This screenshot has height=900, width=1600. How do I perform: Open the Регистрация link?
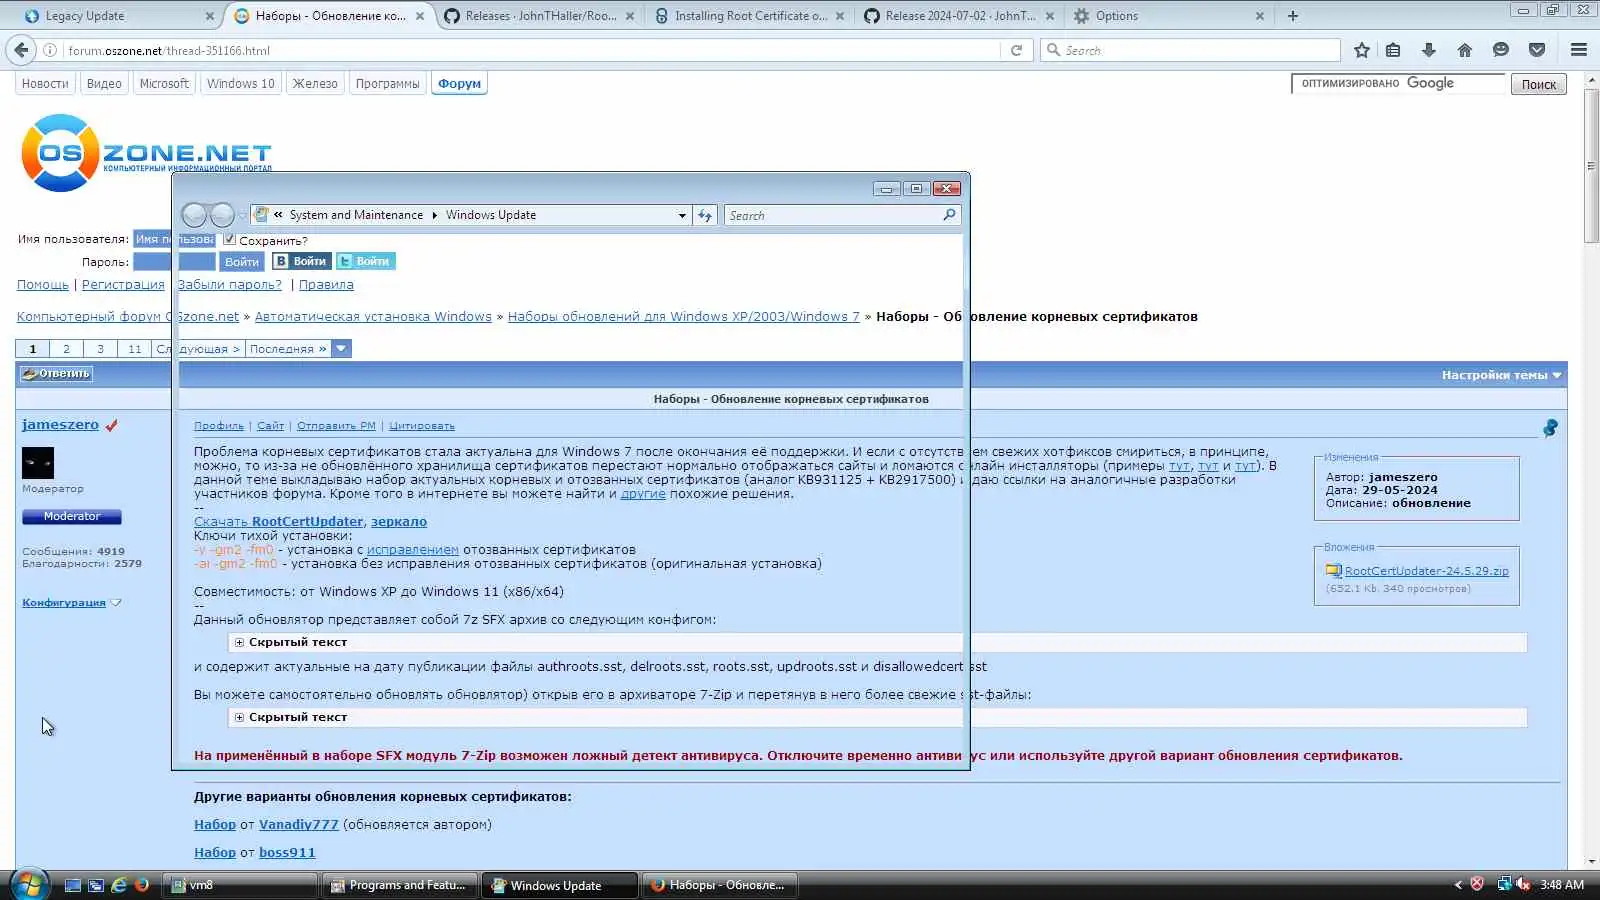point(123,285)
